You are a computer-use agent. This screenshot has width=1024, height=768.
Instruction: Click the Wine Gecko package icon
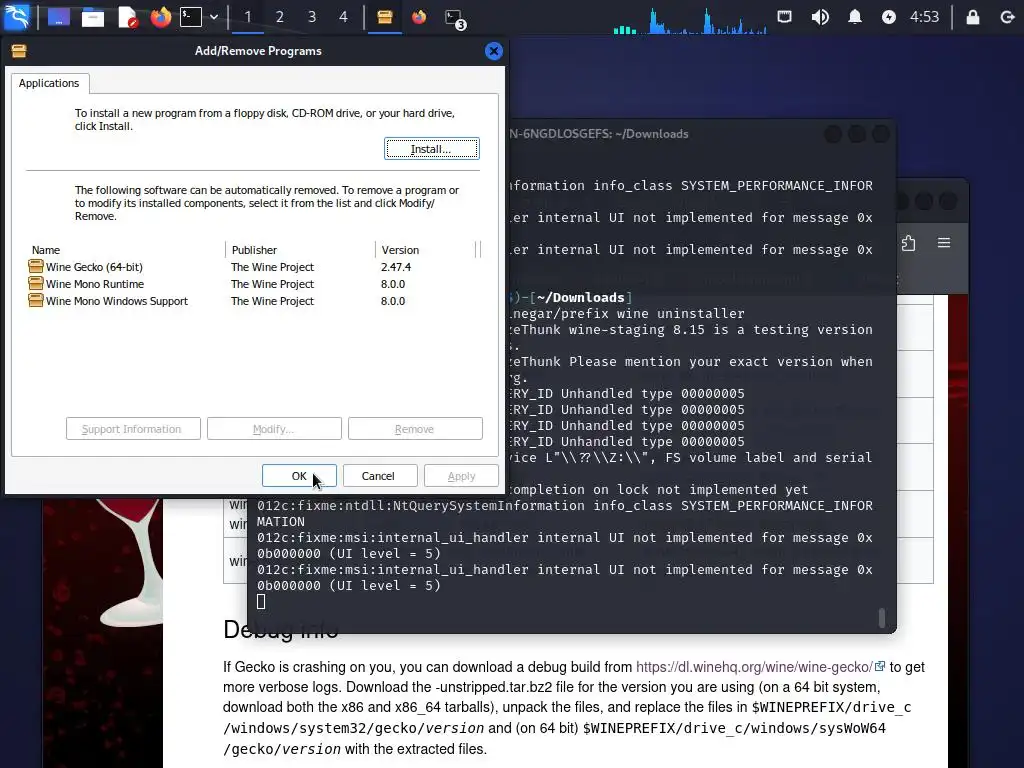[36, 266]
